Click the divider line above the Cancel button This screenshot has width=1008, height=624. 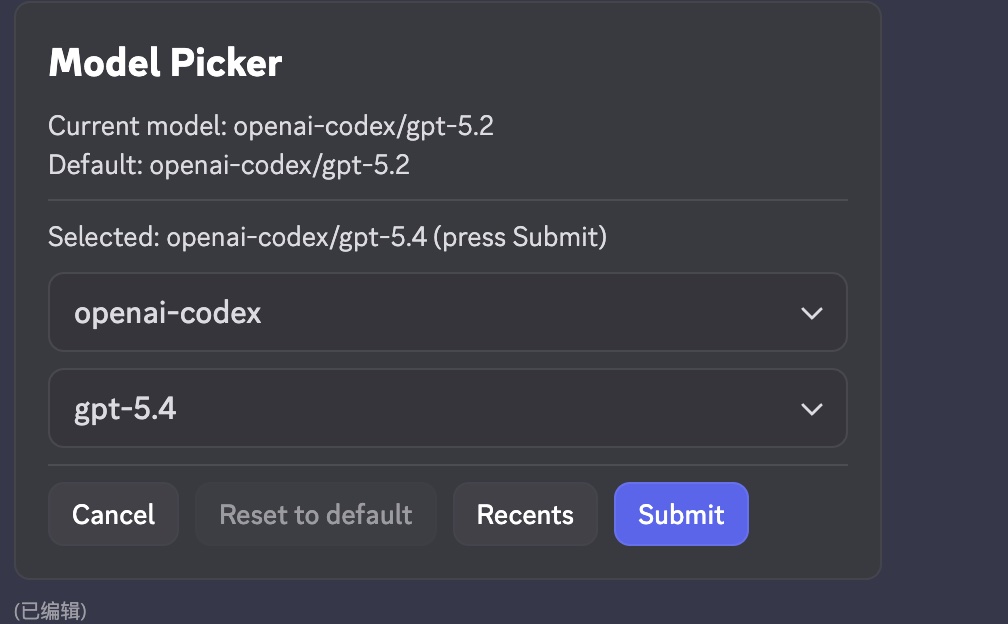point(447,465)
